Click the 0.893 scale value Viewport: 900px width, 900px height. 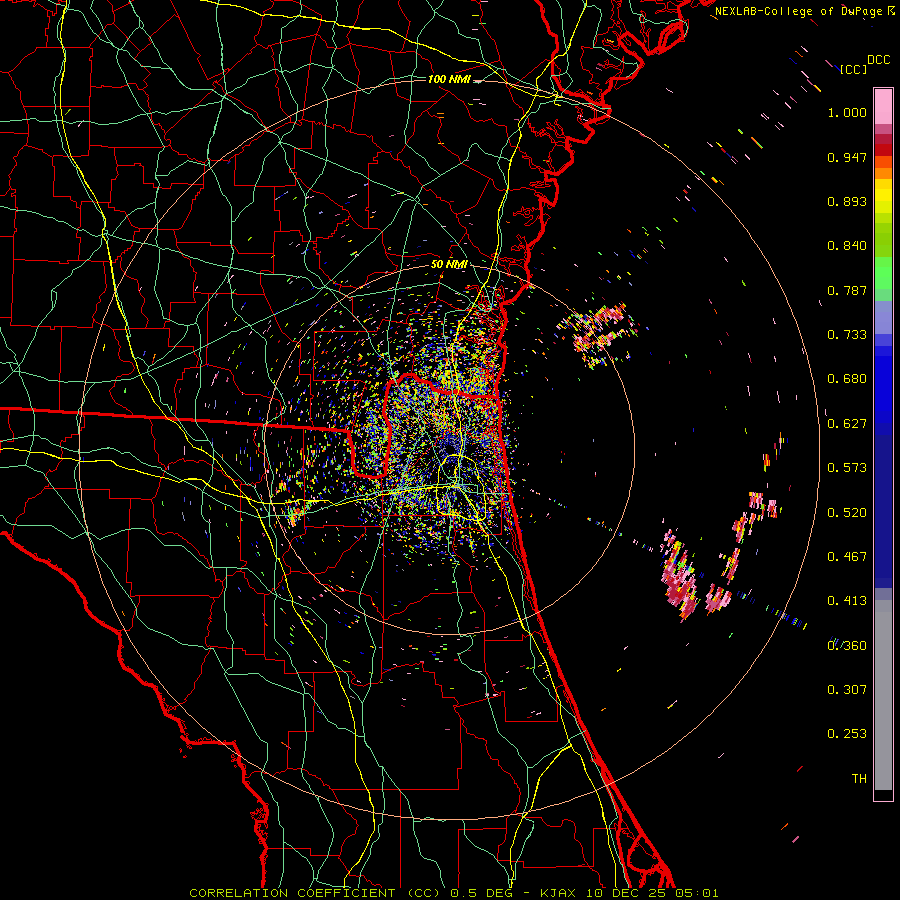(847, 201)
